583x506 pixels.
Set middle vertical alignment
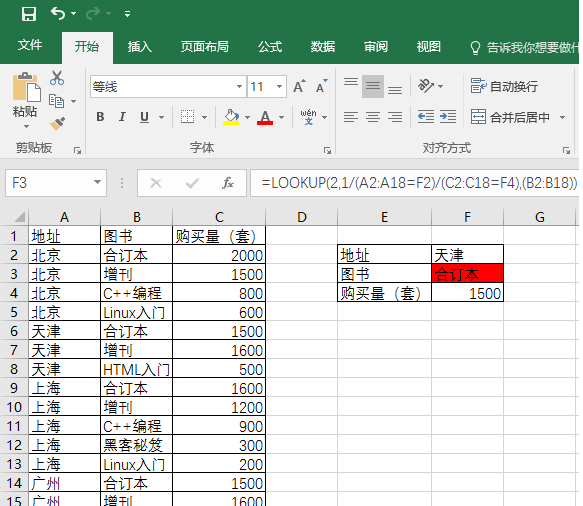coord(373,86)
